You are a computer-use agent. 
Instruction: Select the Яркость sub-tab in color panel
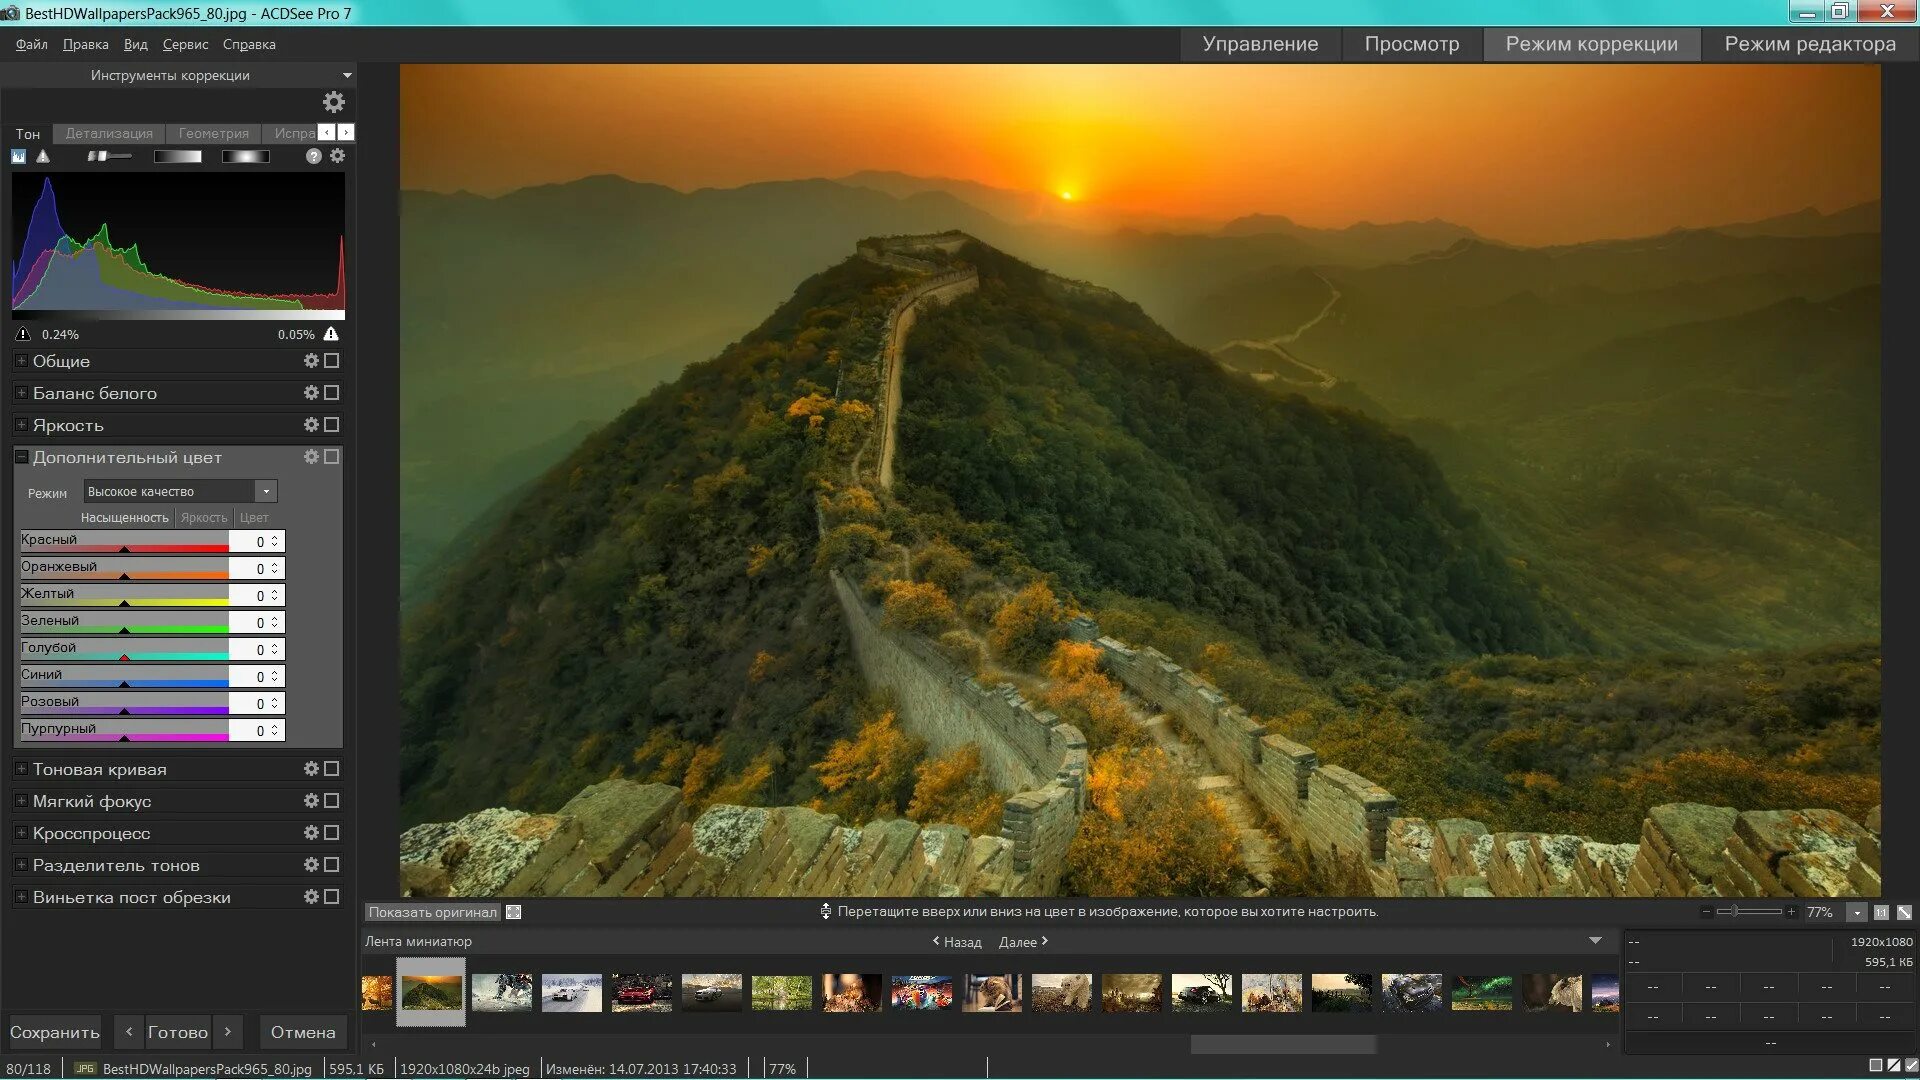[x=204, y=518]
